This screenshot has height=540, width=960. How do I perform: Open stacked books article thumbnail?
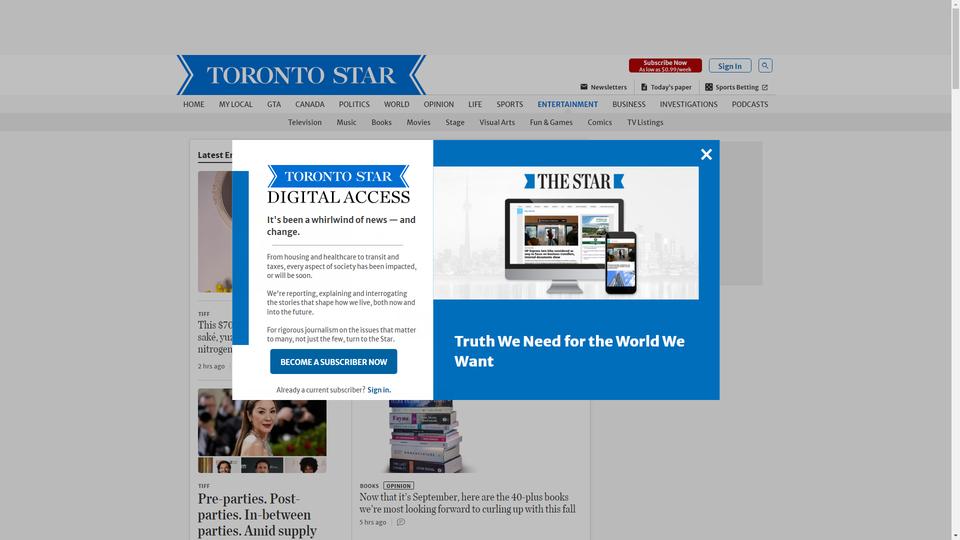[426, 436]
